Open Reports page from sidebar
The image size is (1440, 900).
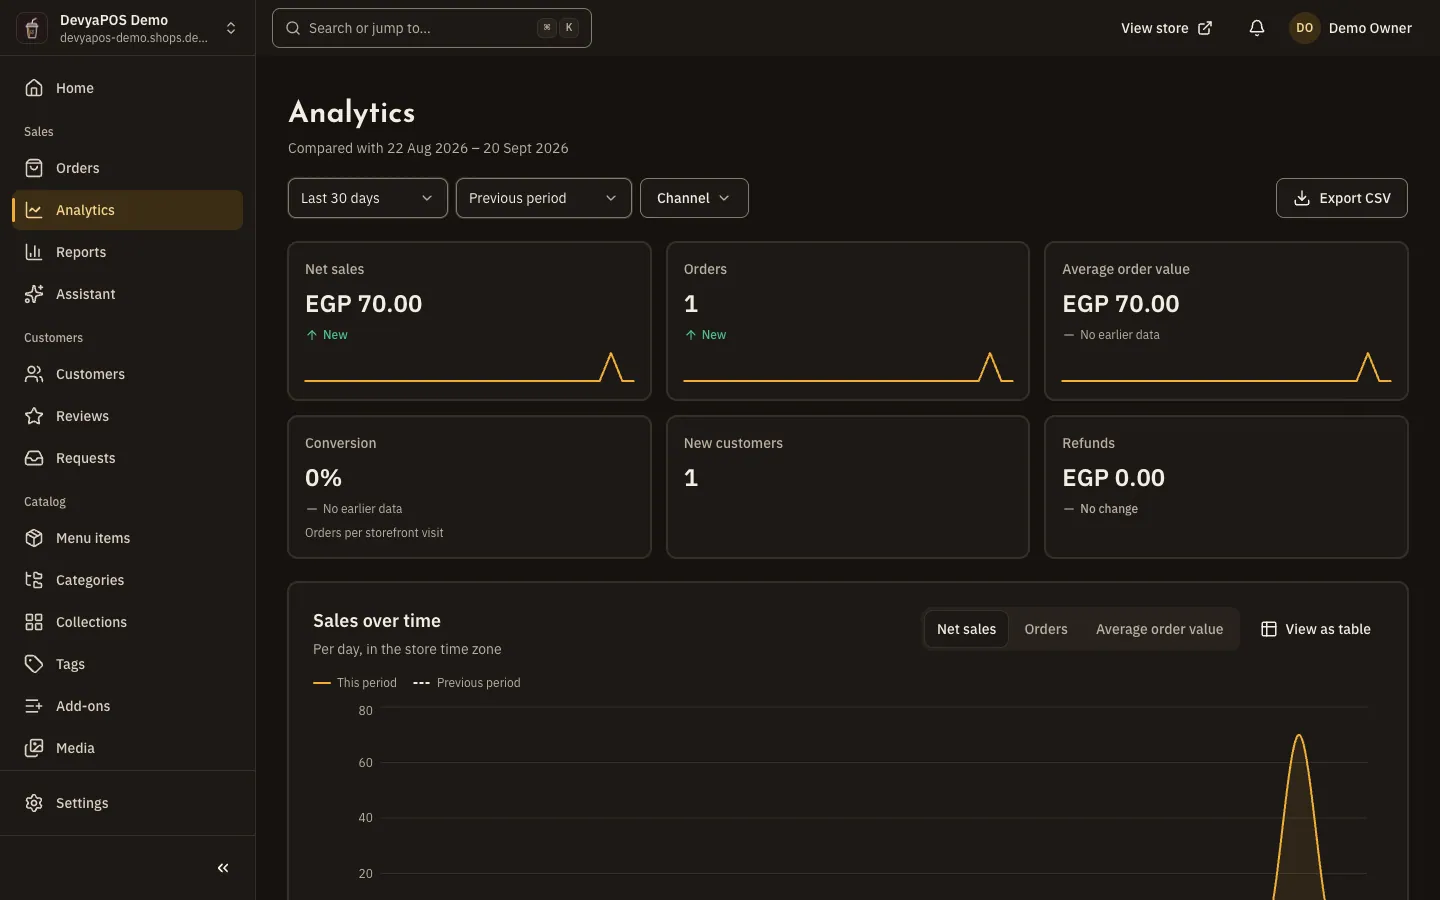(127, 252)
